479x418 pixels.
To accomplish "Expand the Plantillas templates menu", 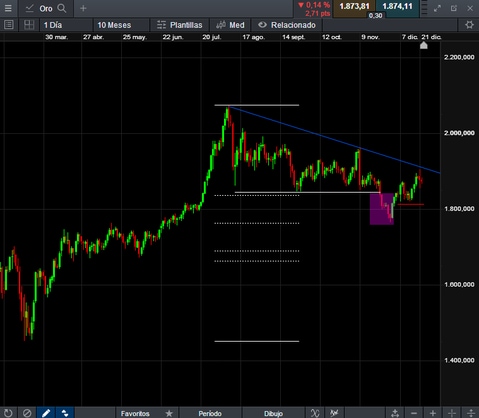I will click(180, 25).
